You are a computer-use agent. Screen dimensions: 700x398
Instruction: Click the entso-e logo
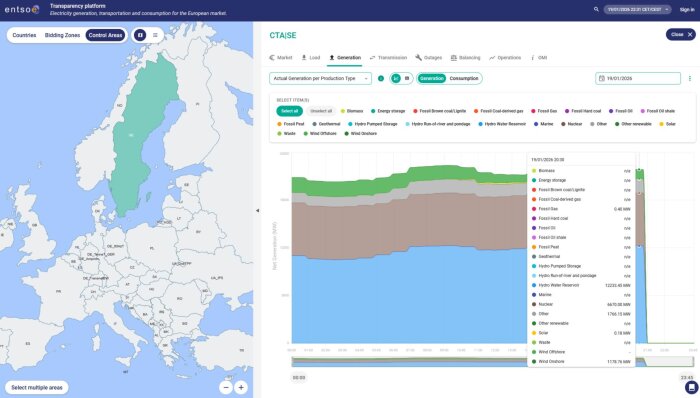(22, 9)
